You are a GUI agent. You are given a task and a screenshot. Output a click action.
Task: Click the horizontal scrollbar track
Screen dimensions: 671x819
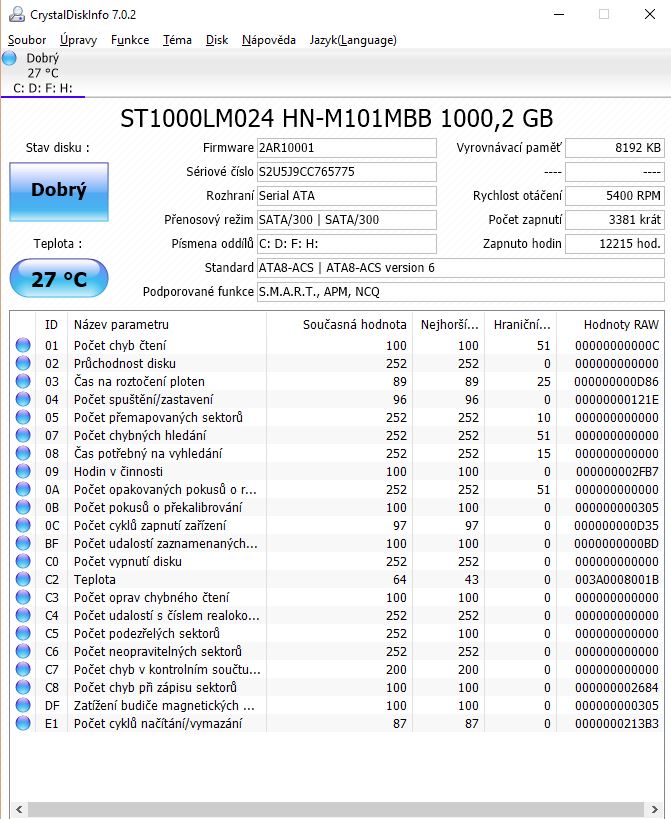pos(336,810)
